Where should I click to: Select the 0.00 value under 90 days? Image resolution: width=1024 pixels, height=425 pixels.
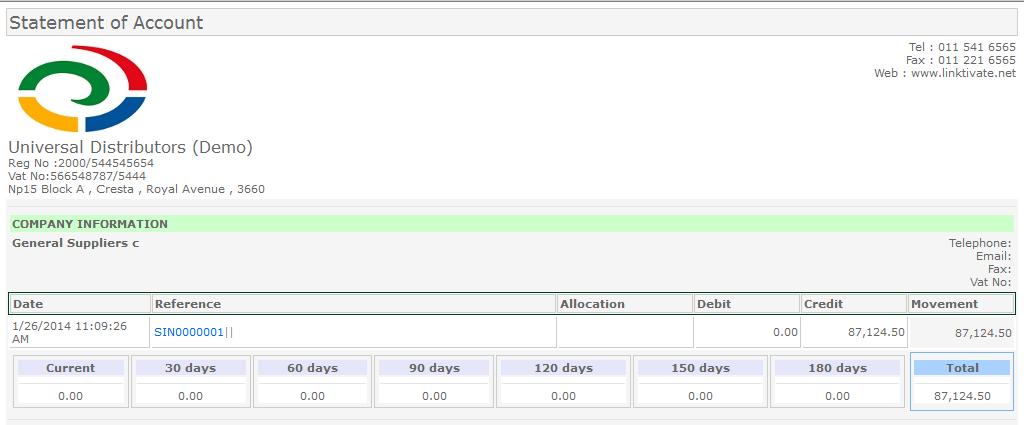pos(434,396)
